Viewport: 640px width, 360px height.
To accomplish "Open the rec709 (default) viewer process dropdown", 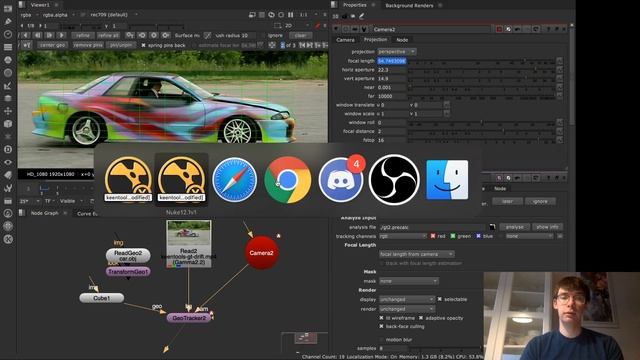I will click(x=113, y=15).
